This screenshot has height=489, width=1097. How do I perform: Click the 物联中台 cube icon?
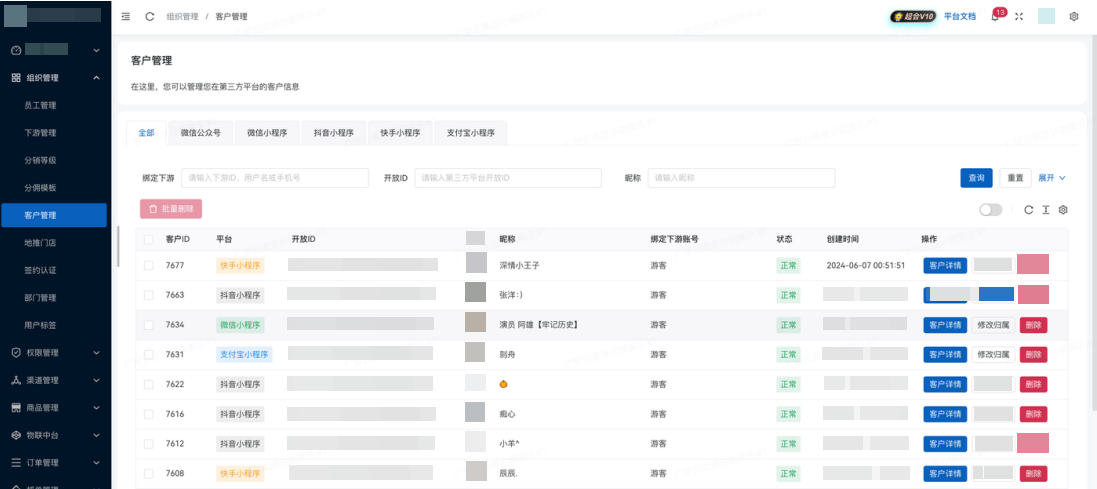click(16, 435)
